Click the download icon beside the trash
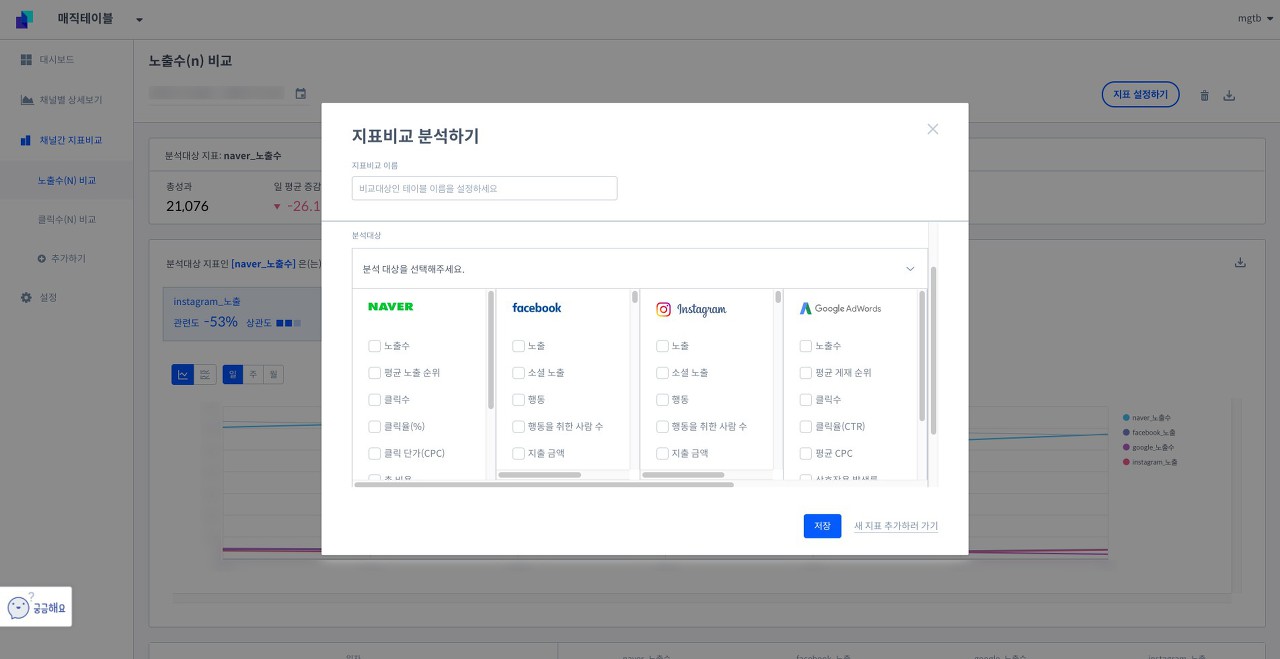This screenshot has height=659, width=1280. click(x=1230, y=96)
